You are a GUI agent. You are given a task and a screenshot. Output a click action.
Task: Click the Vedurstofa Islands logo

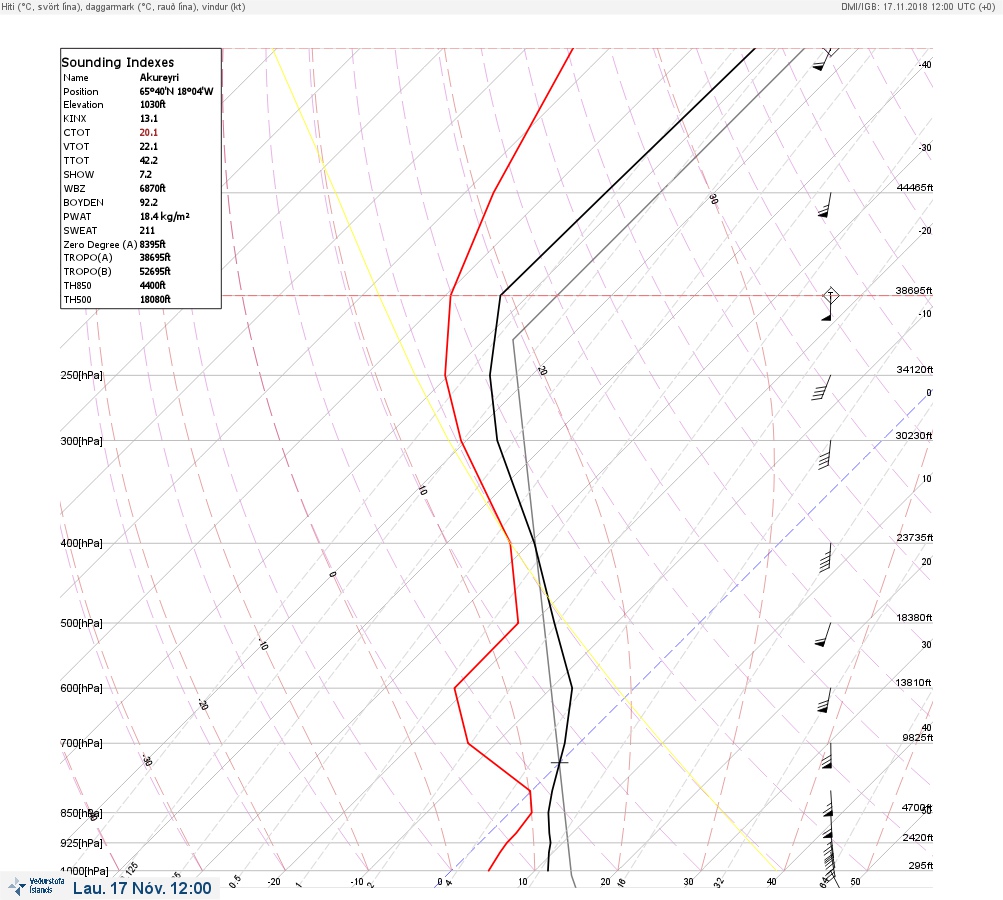[x=36, y=886]
